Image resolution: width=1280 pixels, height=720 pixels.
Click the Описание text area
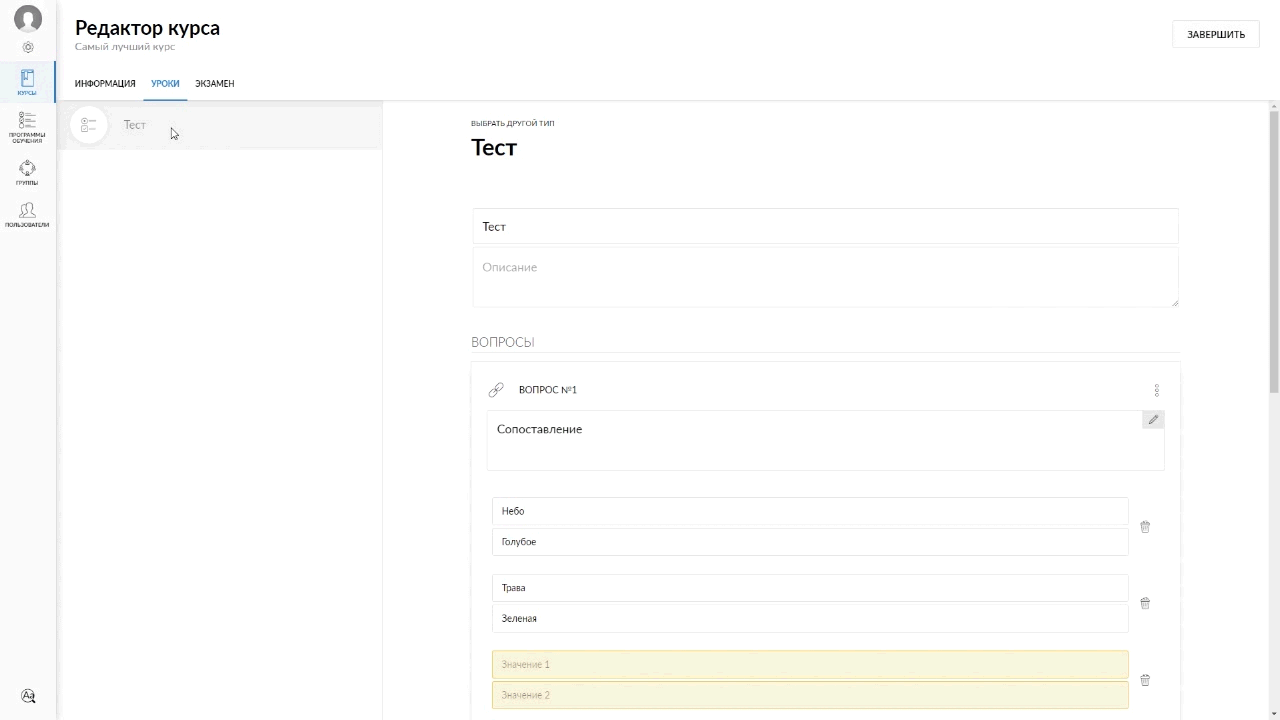(825, 277)
